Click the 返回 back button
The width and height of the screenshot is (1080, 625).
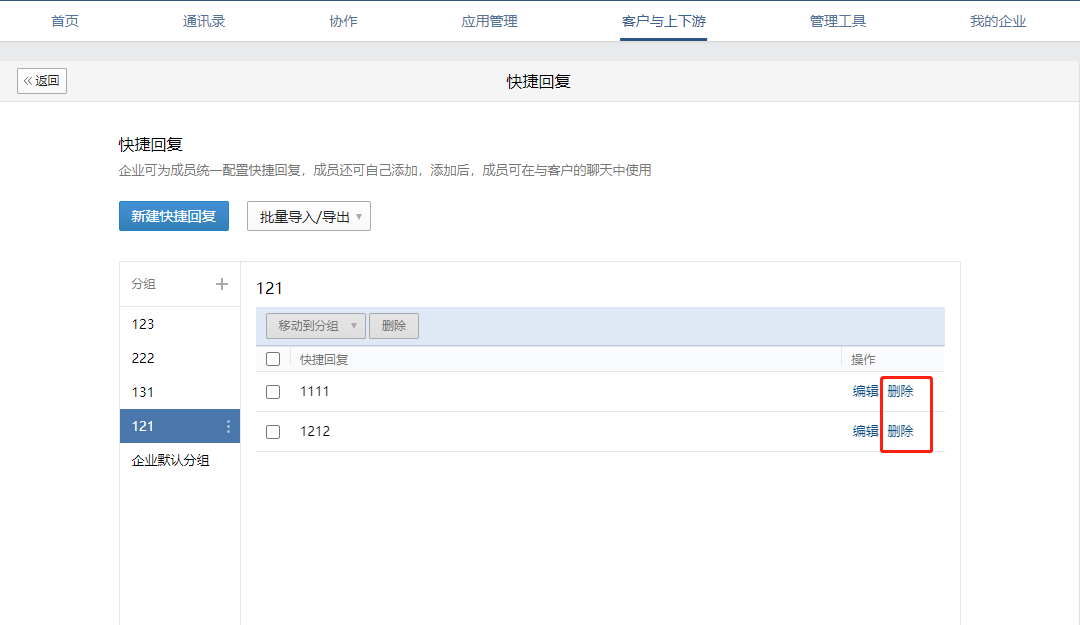(x=42, y=81)
